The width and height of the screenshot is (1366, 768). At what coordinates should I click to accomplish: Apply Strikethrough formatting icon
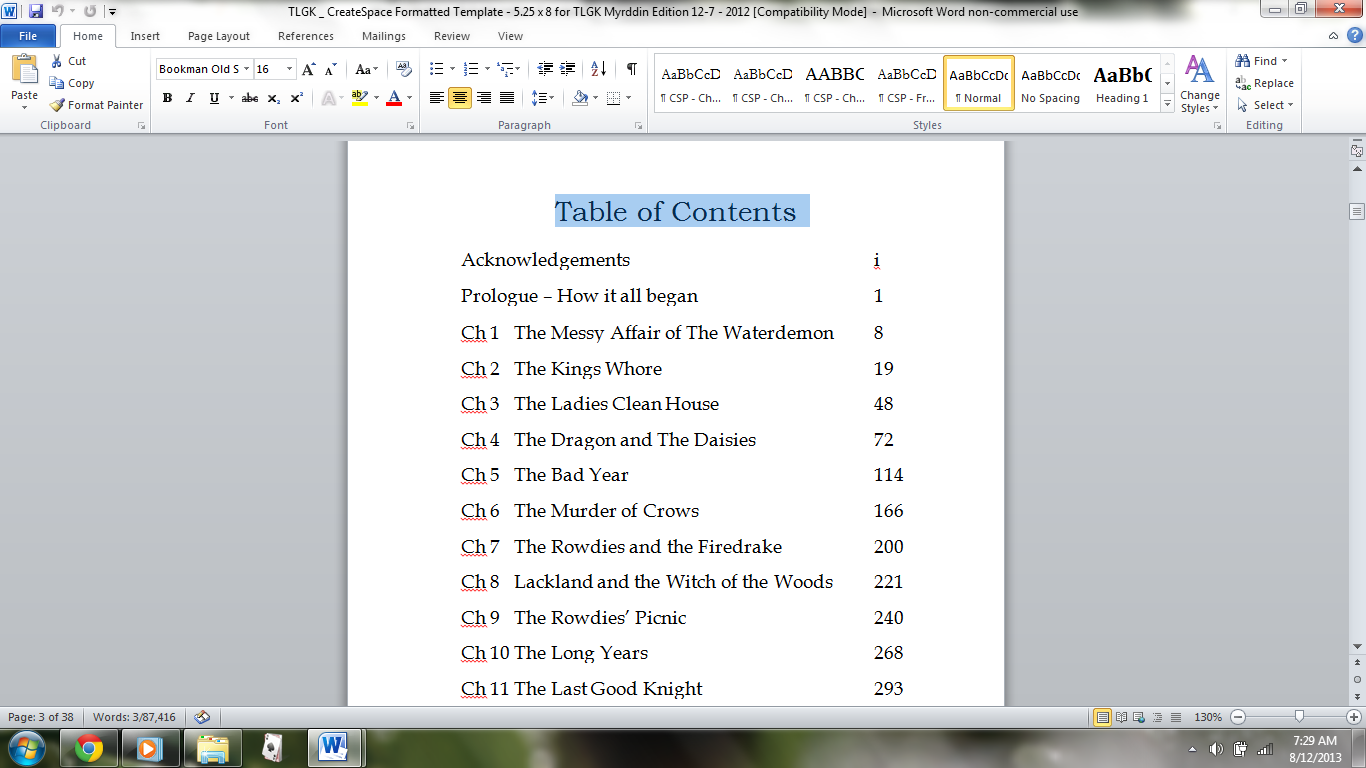click(x=250, y=98)
